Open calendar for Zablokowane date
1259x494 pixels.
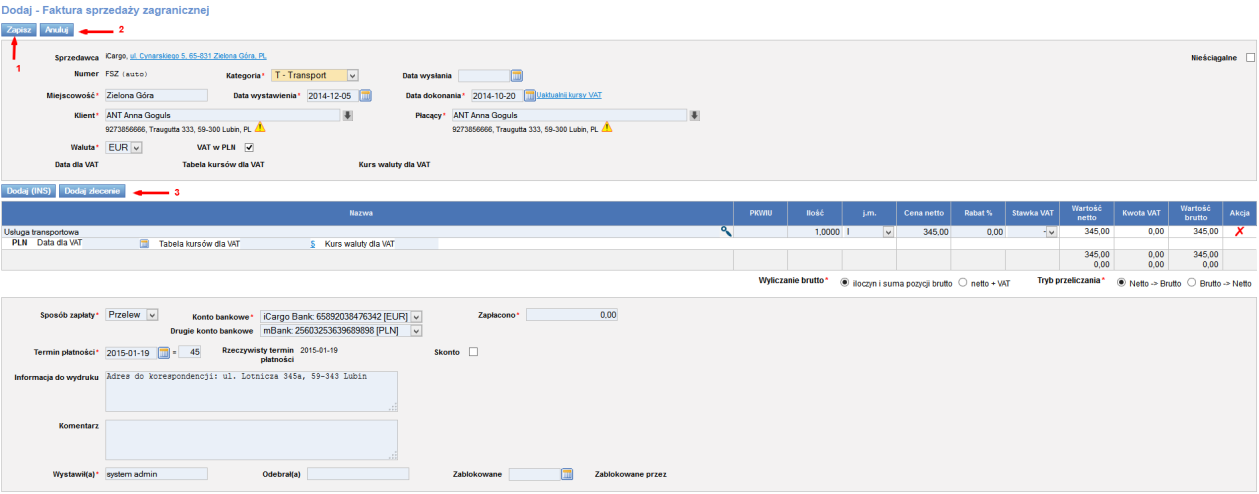point(566,474)
